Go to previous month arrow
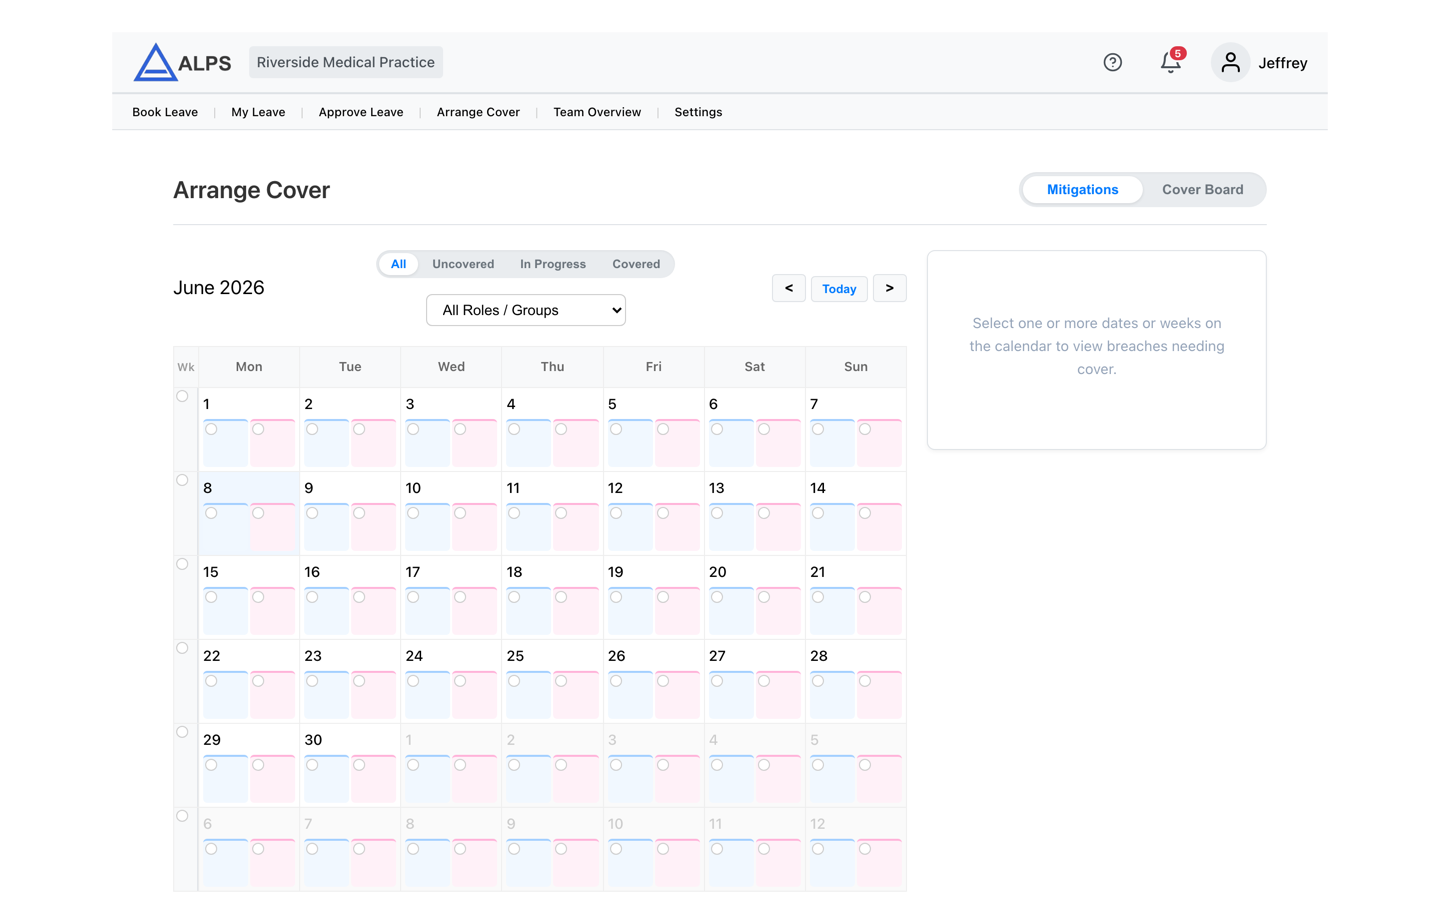This screenshot has height=900, width=1440. click(789, 288)
